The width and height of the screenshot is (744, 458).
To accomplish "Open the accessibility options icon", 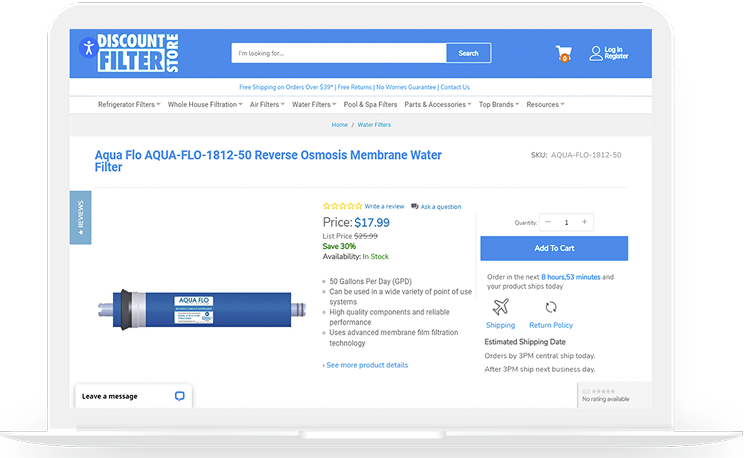I will pos(88,48).
